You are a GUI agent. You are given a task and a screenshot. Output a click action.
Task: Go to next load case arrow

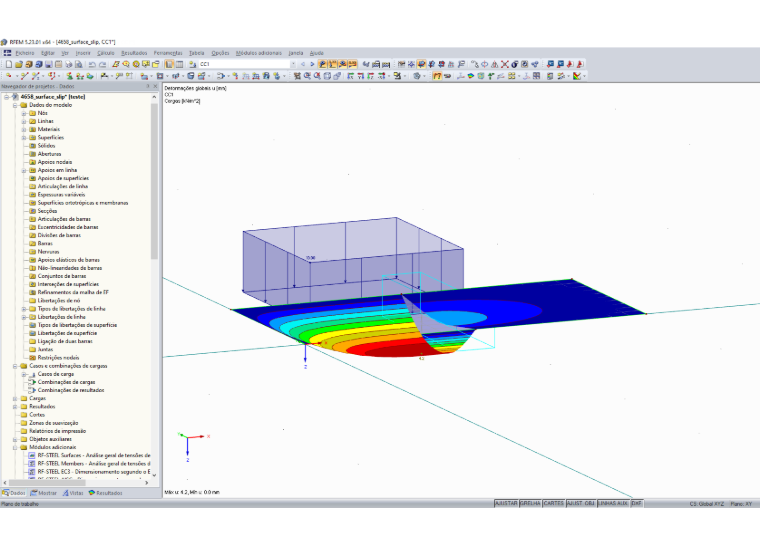coord(312,64)
